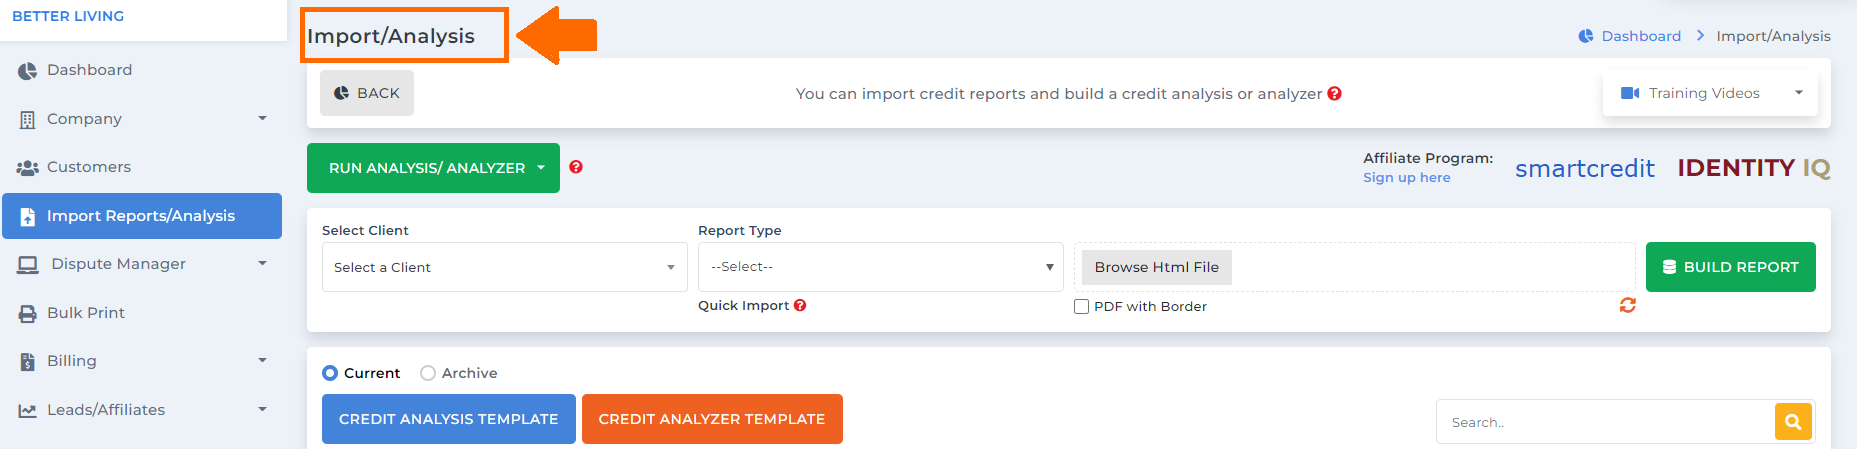Click the green BUILD REPORT button

tap(1730, 267)
